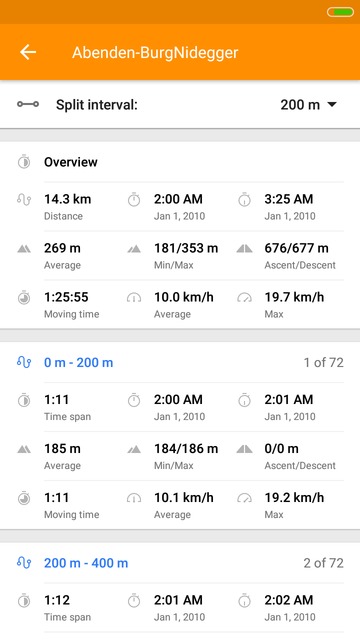Go back using the arrow icon
360x640 pixels.
point(28,52)
